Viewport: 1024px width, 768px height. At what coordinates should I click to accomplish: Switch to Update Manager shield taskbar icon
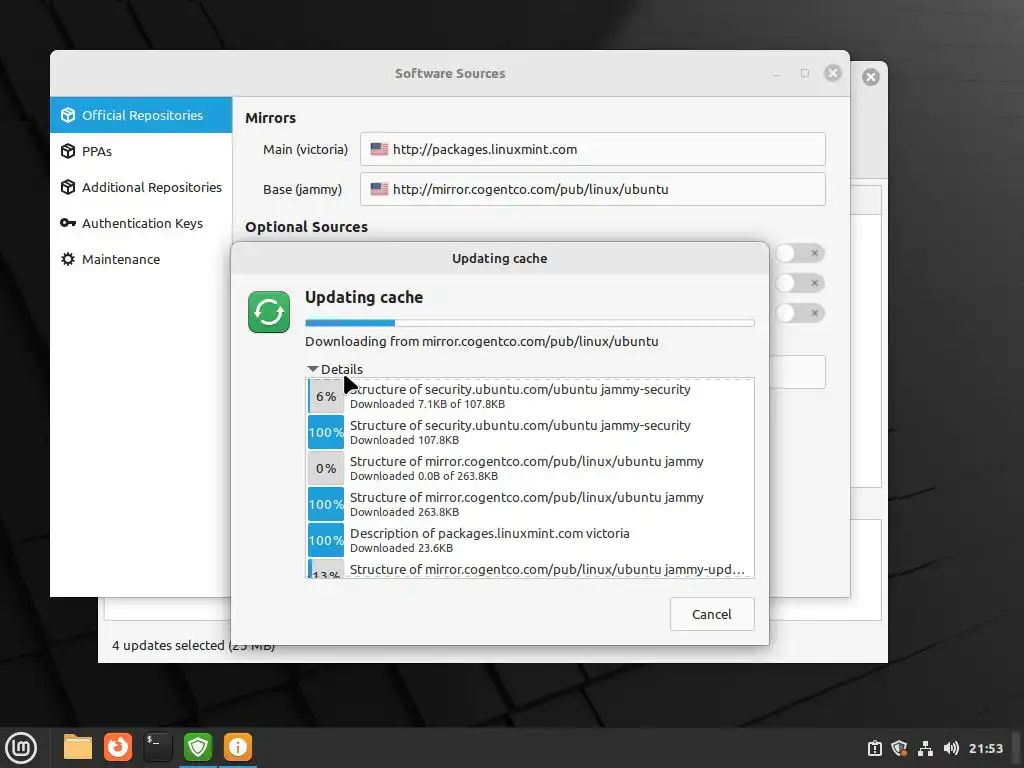pyautogui.click(x=198, y=747)
